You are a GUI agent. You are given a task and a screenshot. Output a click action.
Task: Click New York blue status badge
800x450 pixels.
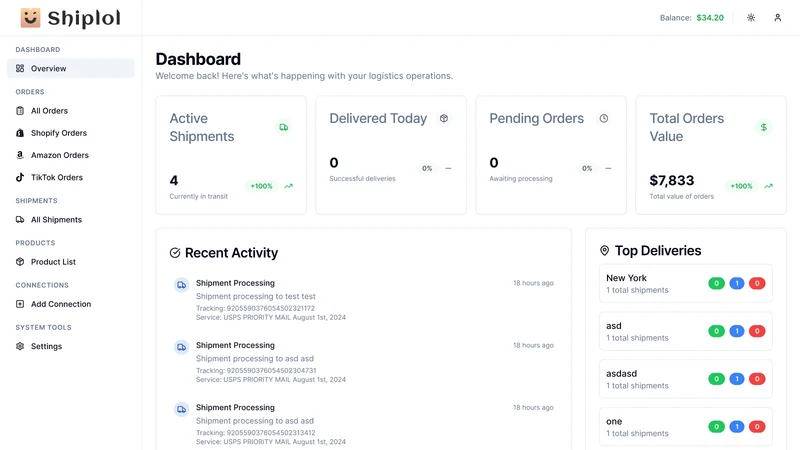pyautogui.click(x=737, y=283)
